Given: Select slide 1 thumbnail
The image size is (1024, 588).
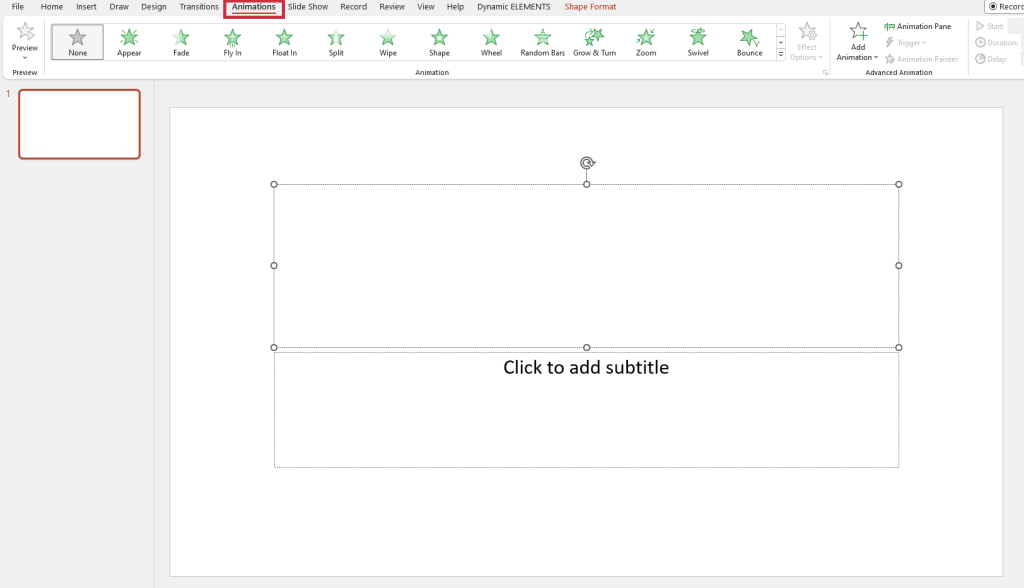Looking at the screenshot, I should tap(79, 124).
